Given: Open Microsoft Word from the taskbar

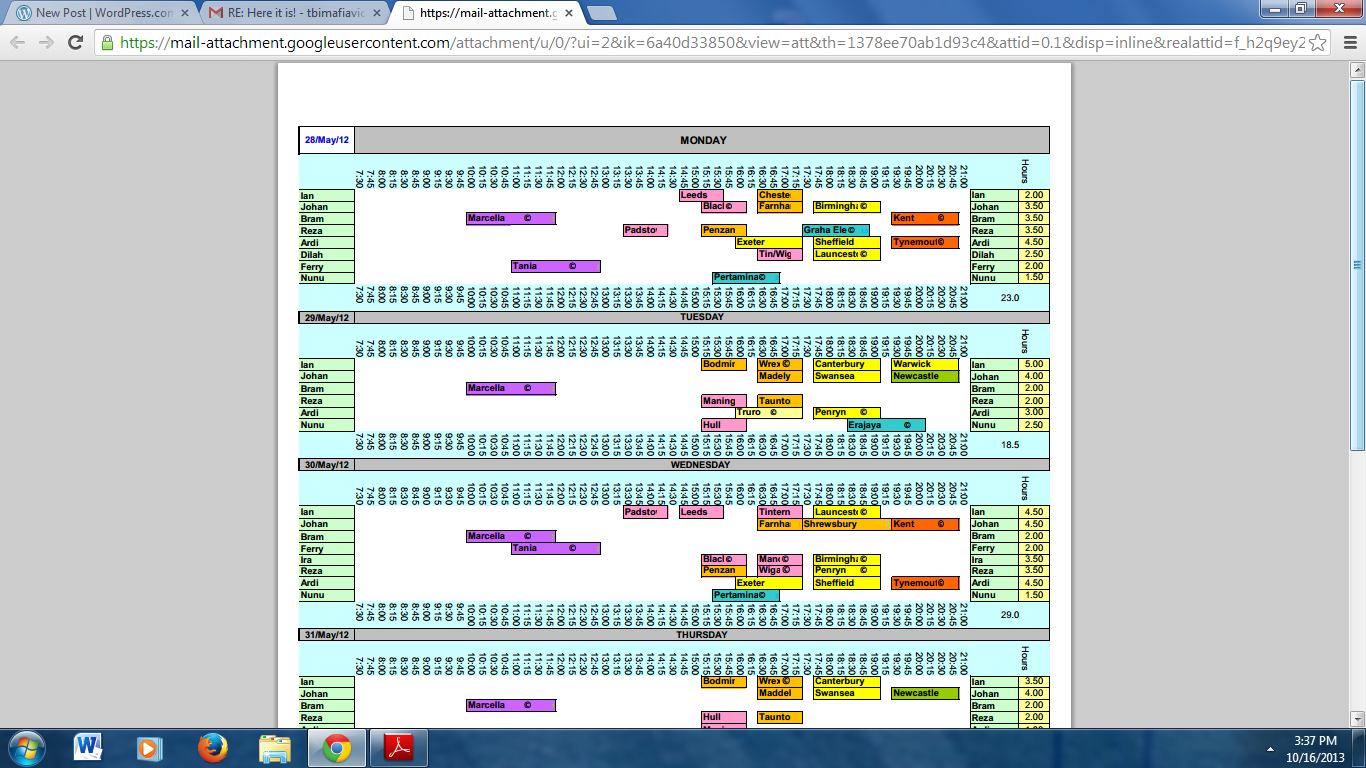Looking at the screenshot, I should tap(88, 747).
